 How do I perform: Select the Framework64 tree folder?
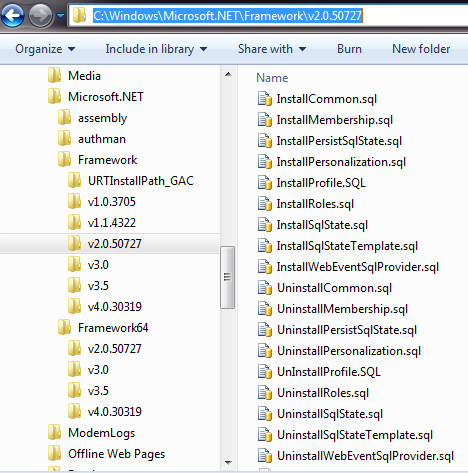point(103,327)
